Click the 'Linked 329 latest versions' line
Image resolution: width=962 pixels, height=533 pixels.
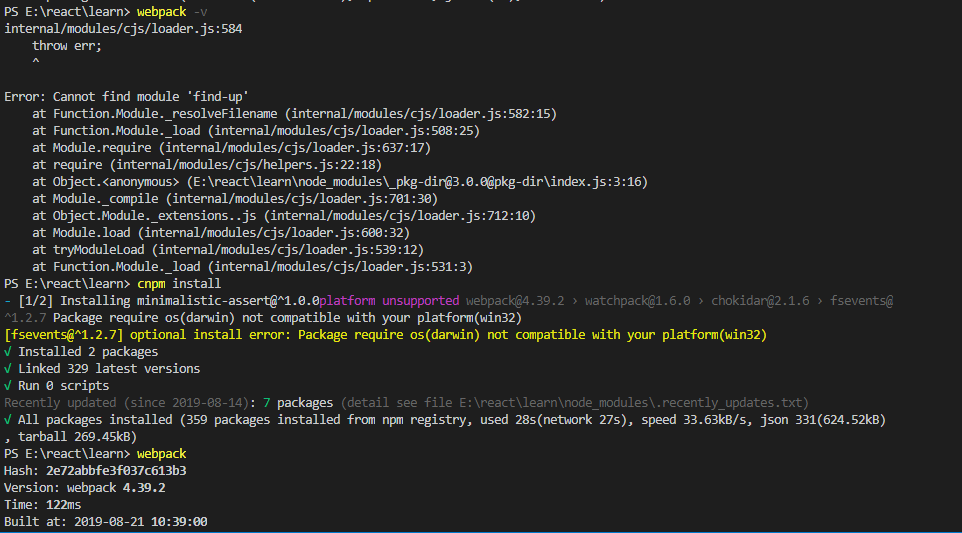(x=102, y=369)
